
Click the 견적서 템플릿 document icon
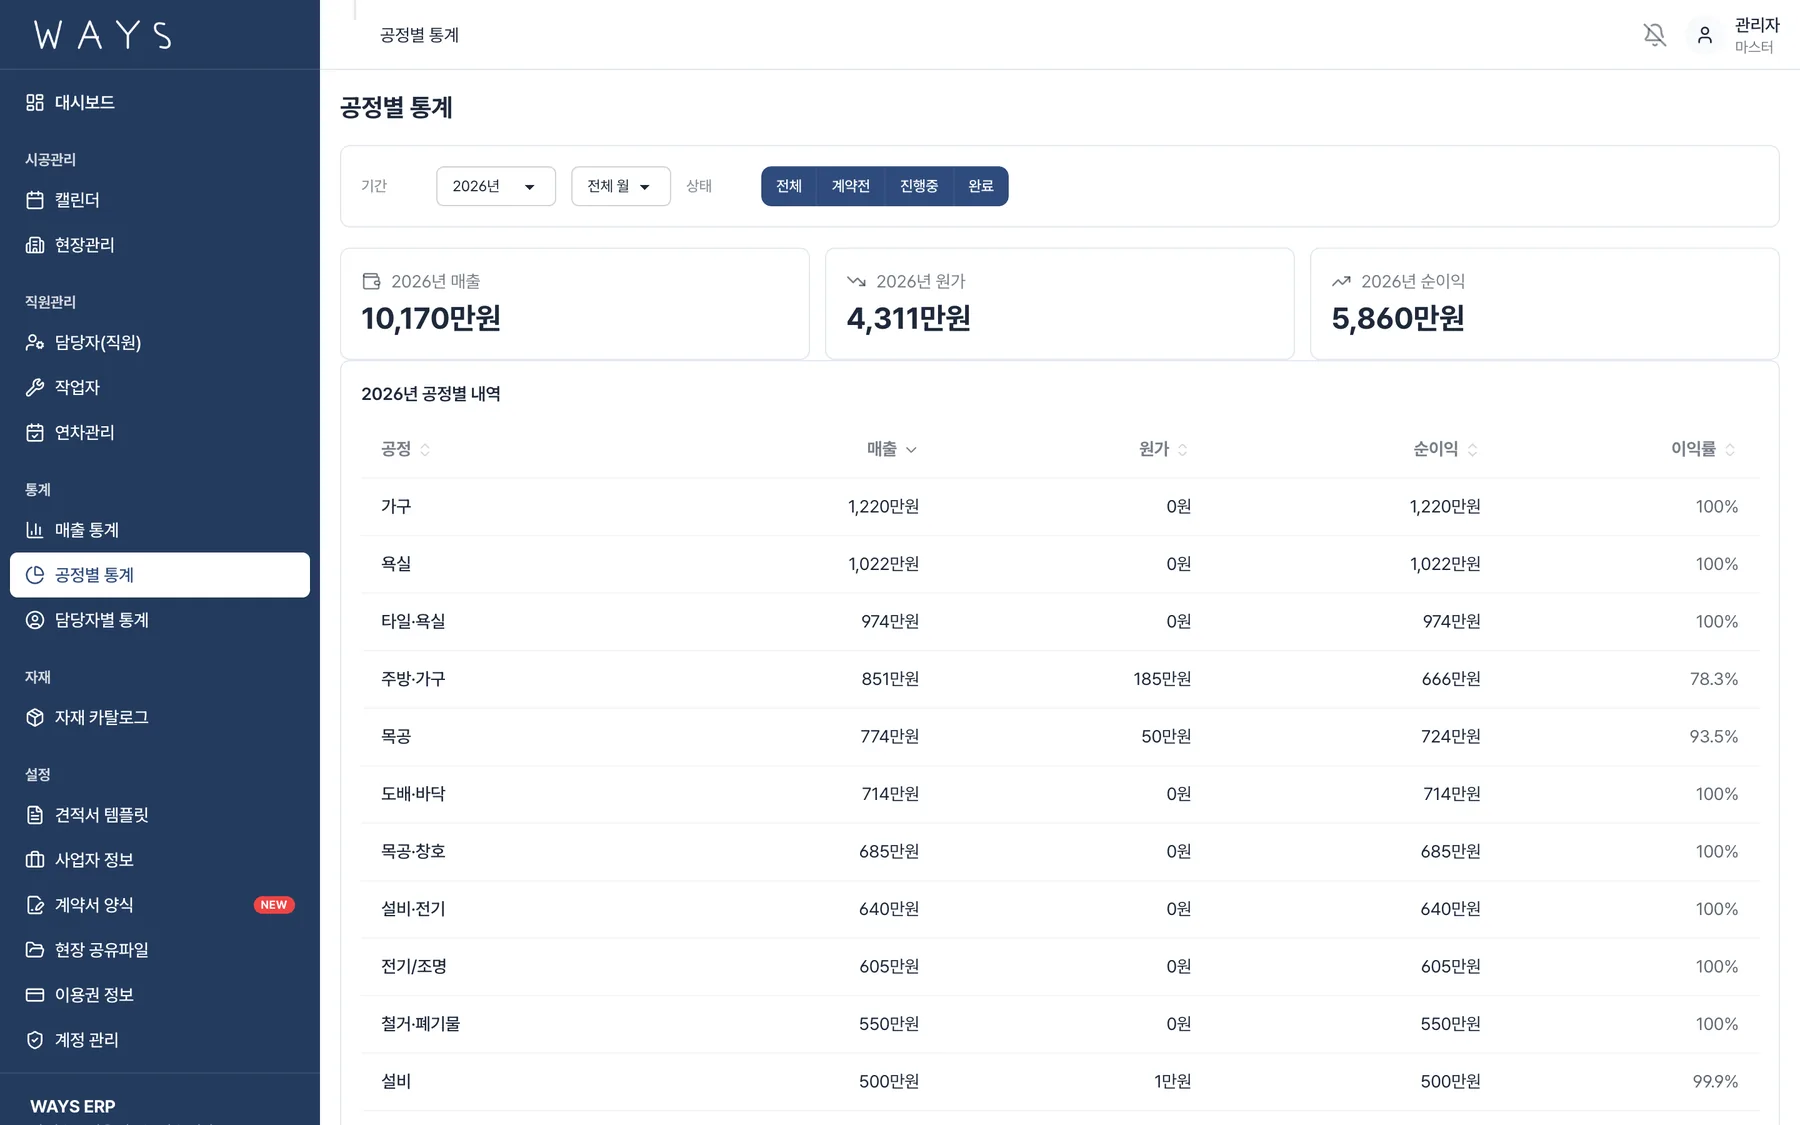pyautogui.click(x=35, y=815)
